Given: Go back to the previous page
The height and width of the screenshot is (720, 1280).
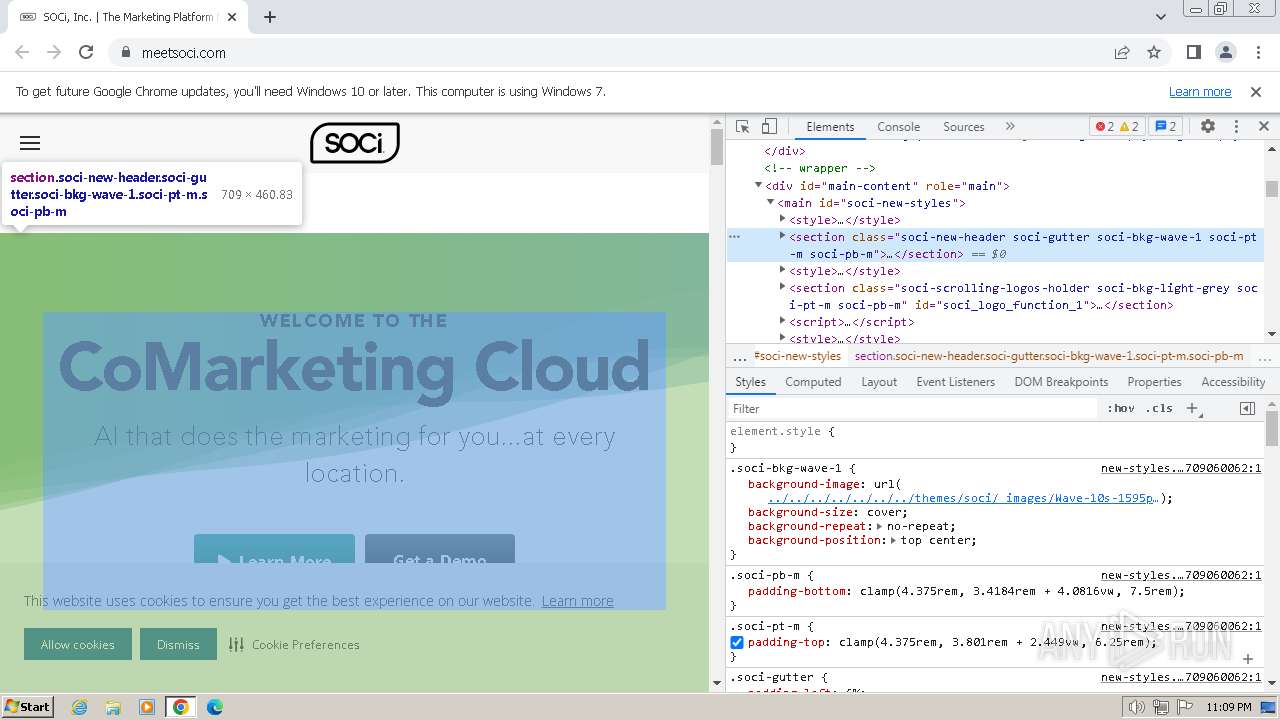Looking at the screenshot, I should [22, 52].
